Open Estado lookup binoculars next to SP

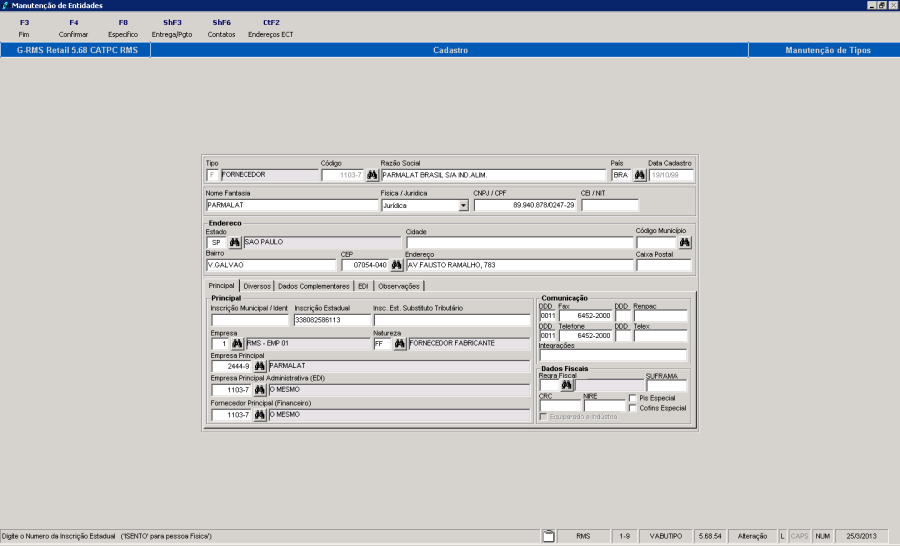[x=235, y=242]
